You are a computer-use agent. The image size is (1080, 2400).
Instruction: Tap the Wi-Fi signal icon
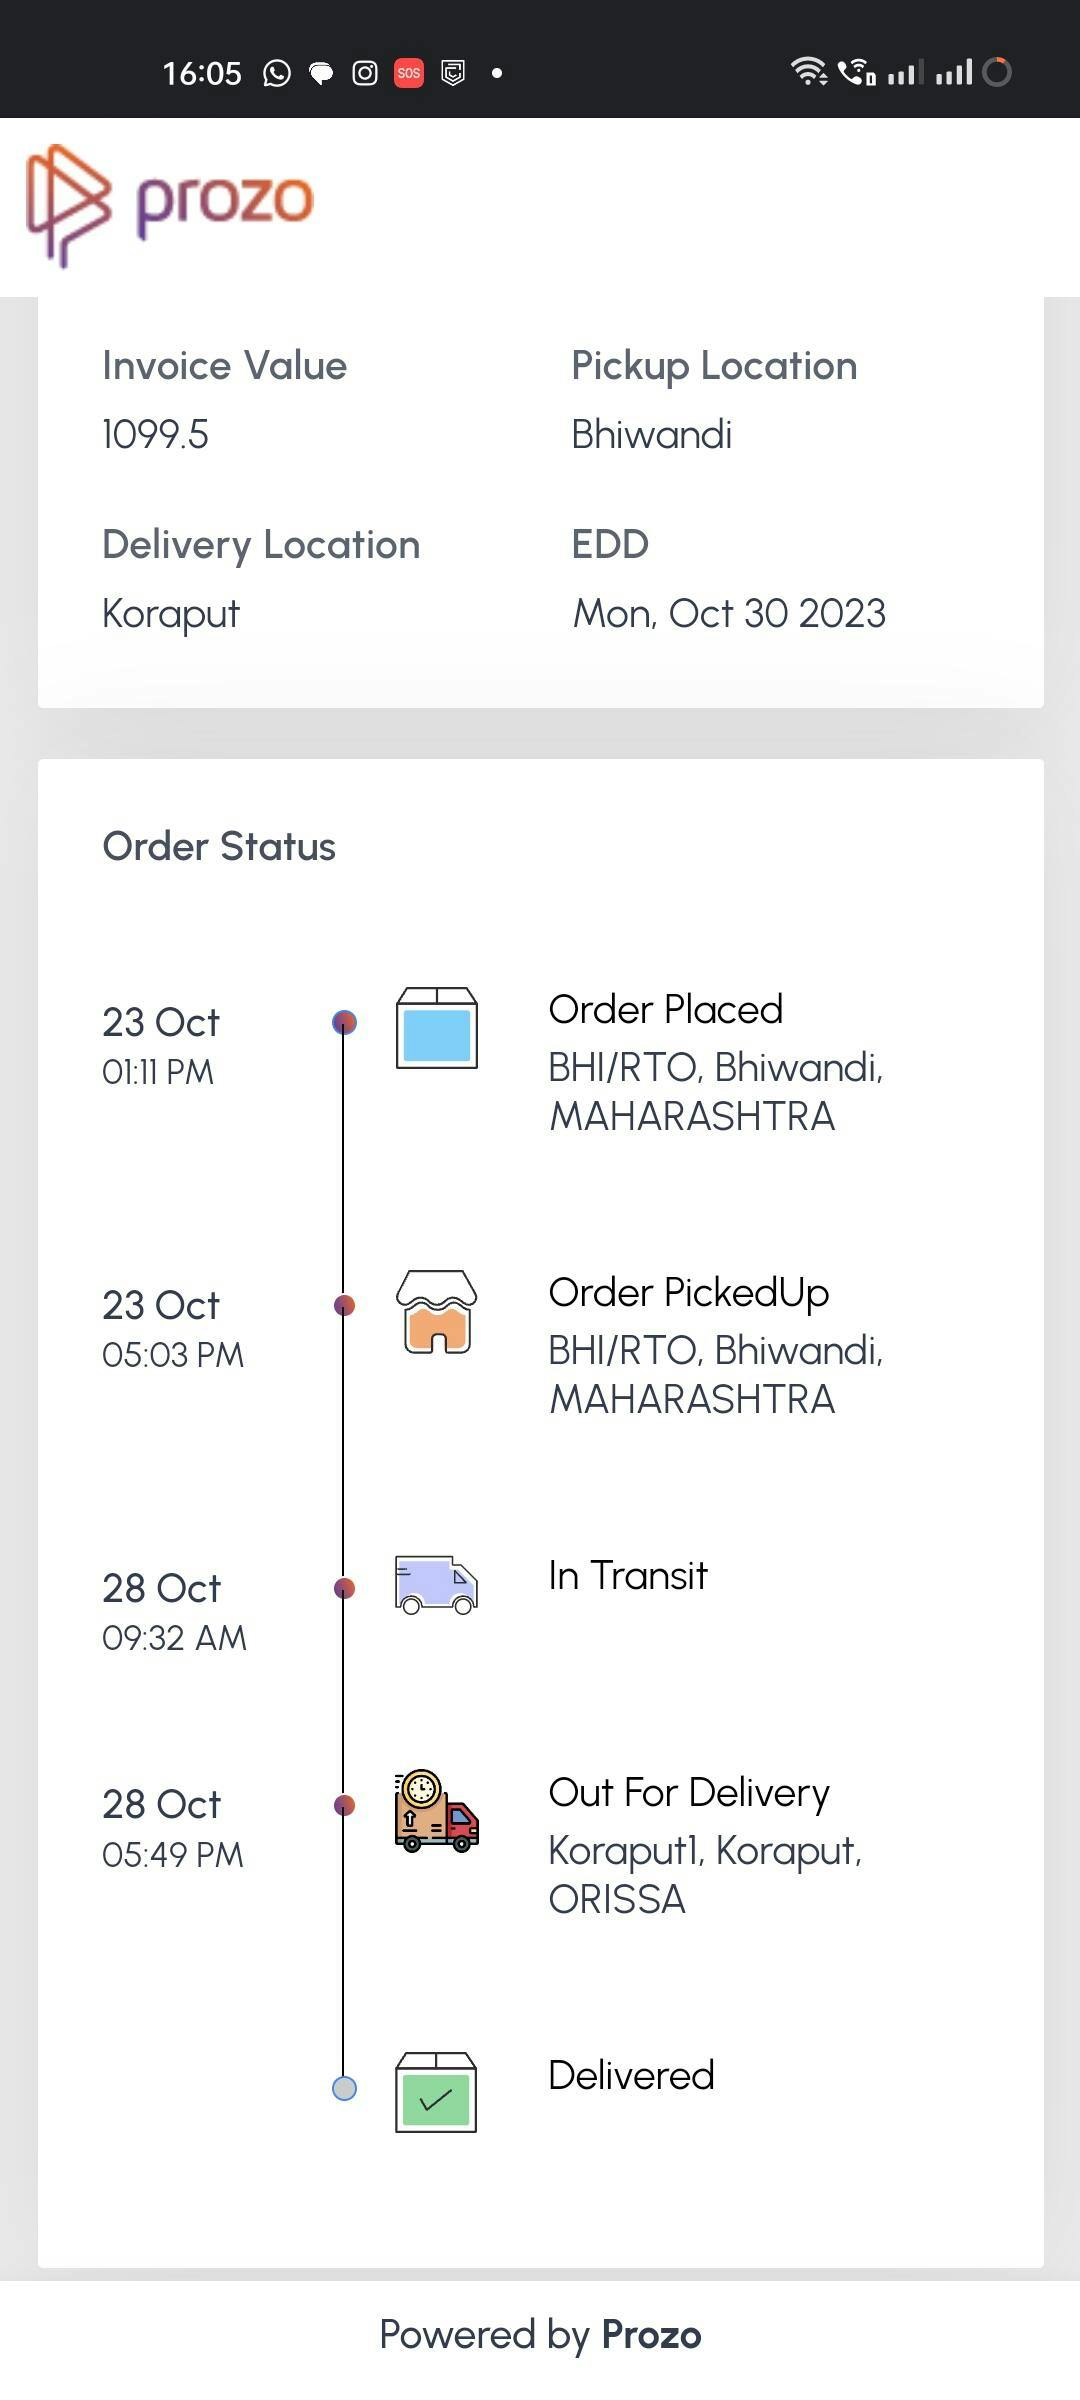pos(808,72)
